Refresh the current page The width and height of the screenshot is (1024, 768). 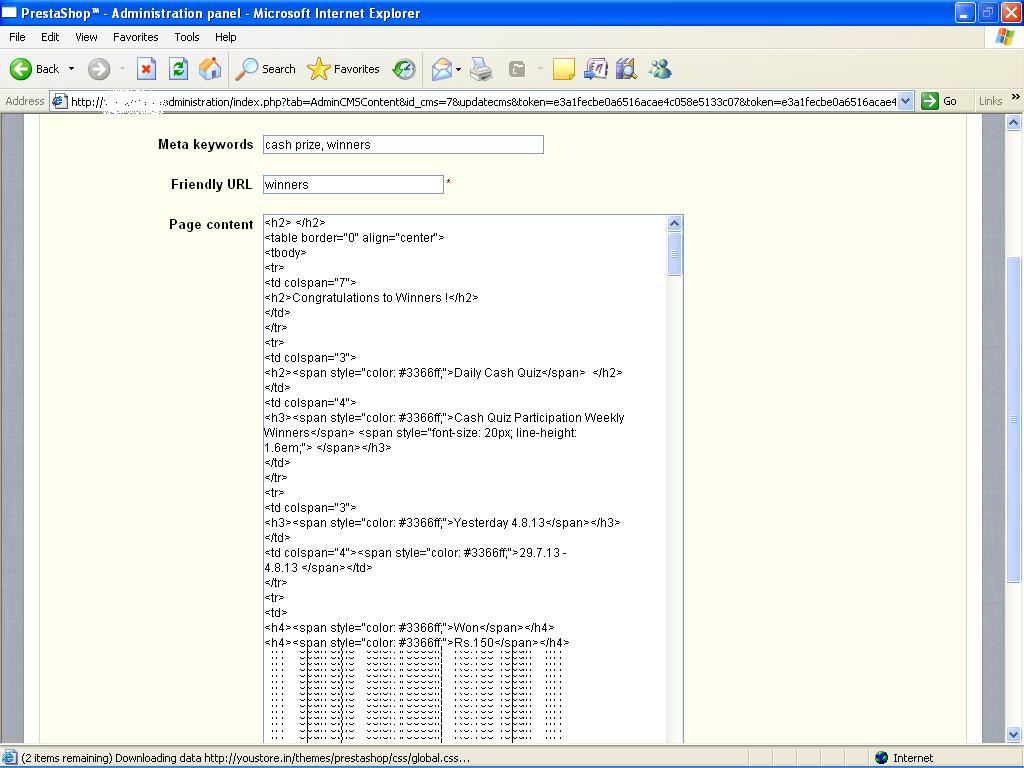click(178, 69)
